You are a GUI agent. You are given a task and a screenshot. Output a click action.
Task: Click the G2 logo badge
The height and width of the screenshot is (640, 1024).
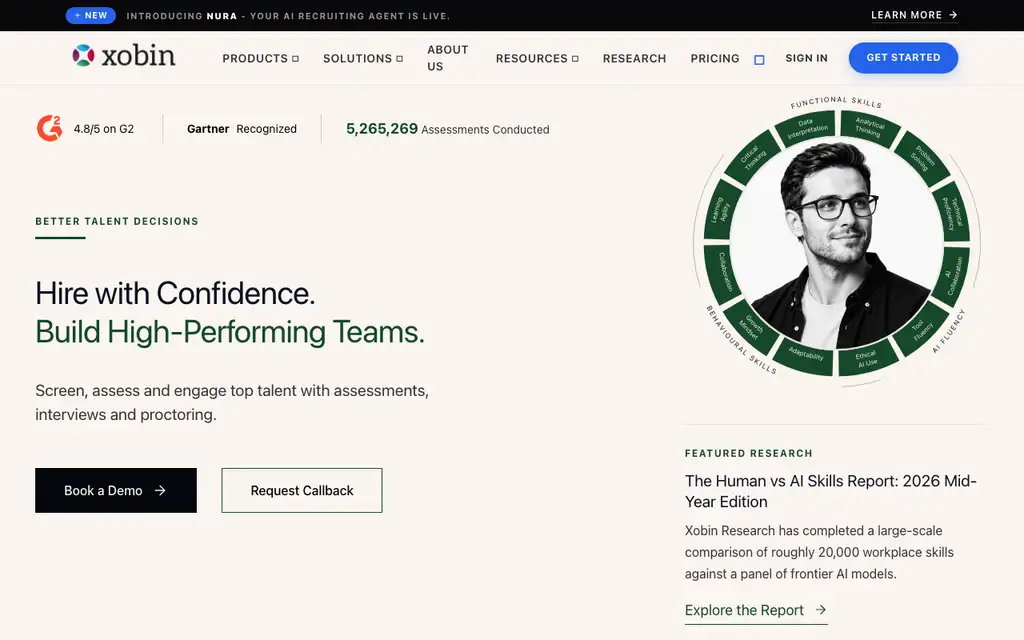point(50,128)
